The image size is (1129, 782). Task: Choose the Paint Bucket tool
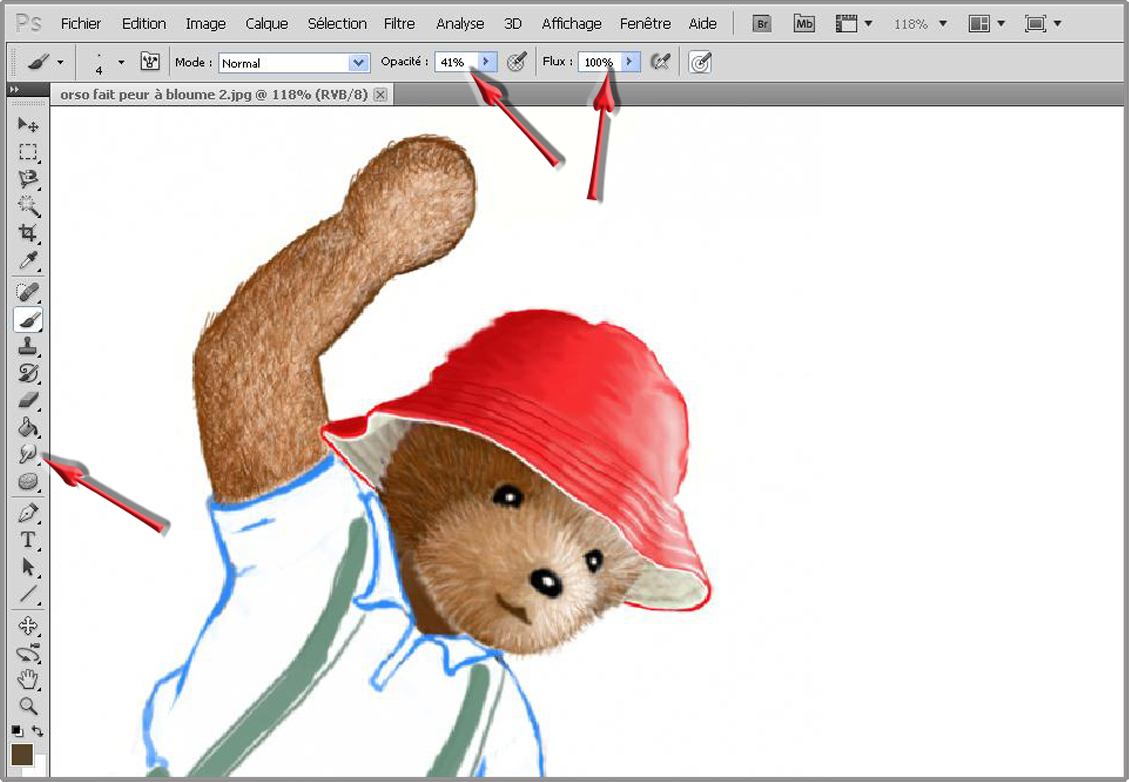(x=28, y=428)
